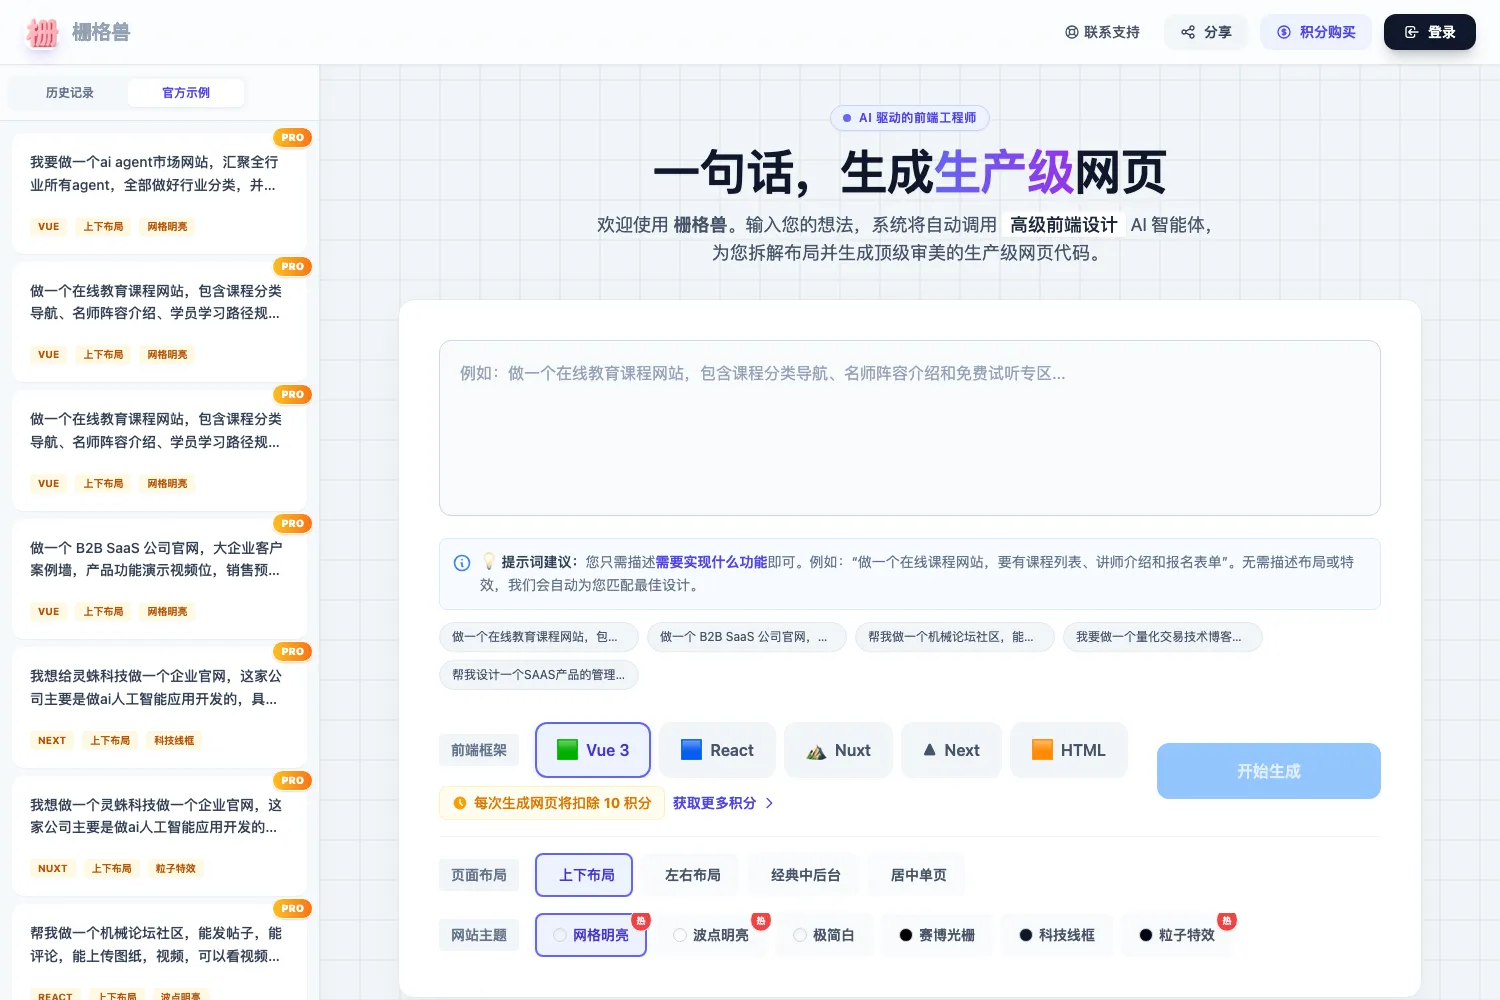Click the green Vue 3 framework icon
Screen dimensions: 1500x1000
click(x=567, y=750)
